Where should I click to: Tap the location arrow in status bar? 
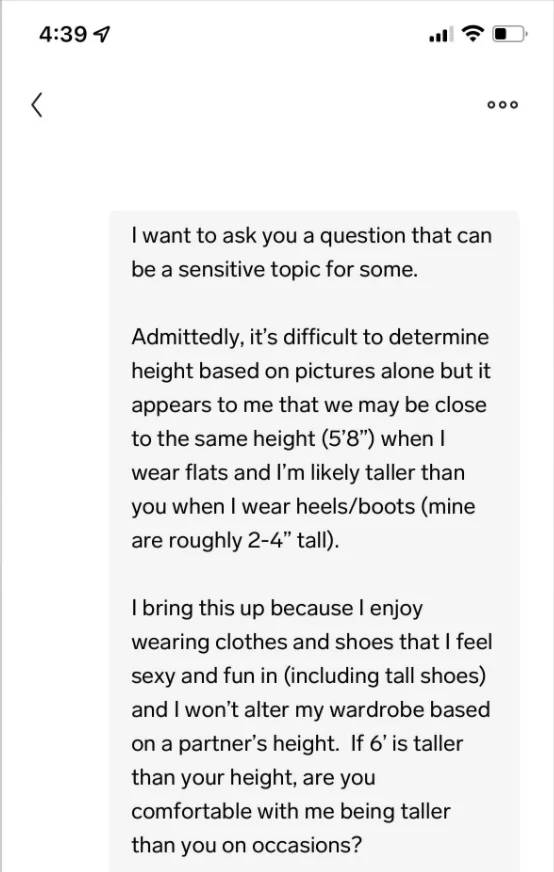click(102, 34)
